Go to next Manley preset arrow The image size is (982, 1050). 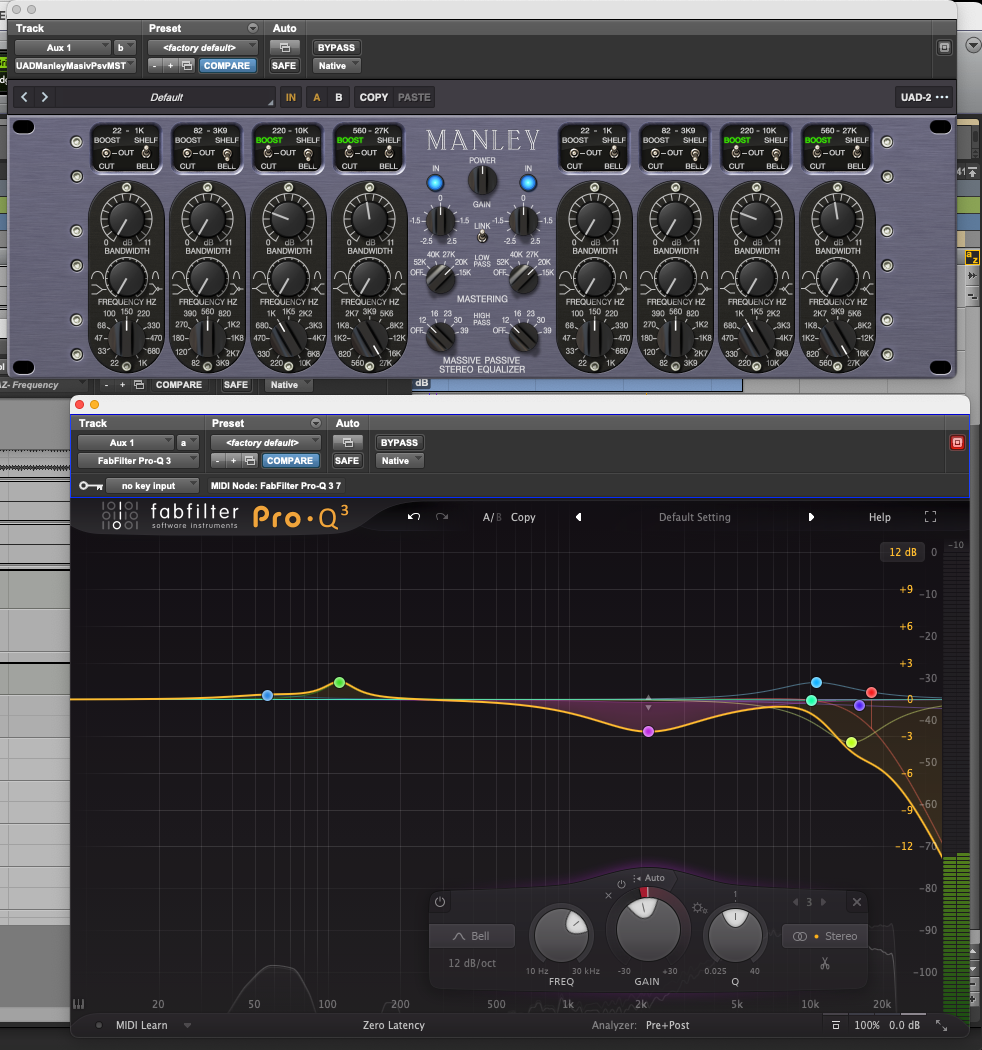coord(45,97)
